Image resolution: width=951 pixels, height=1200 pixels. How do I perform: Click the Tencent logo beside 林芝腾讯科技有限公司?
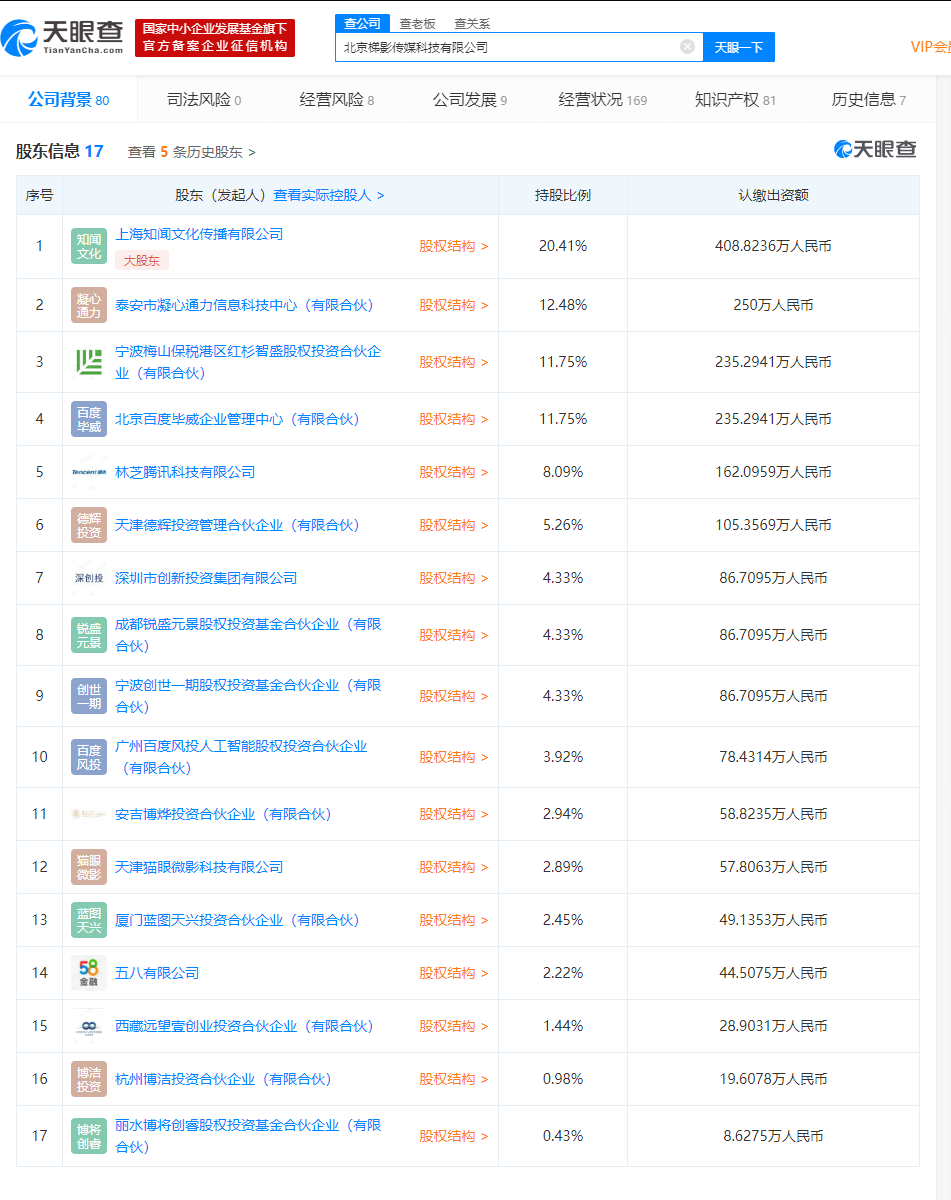(x=89, y=471)
